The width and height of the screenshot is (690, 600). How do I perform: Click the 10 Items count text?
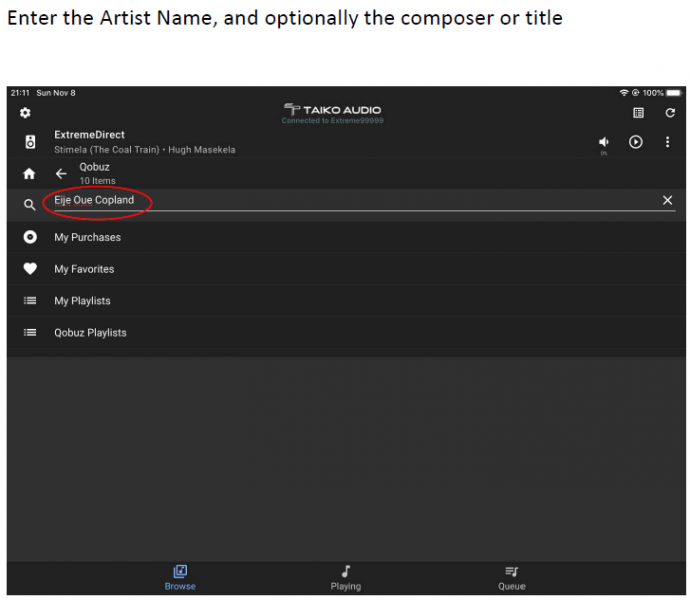(97, 181)
